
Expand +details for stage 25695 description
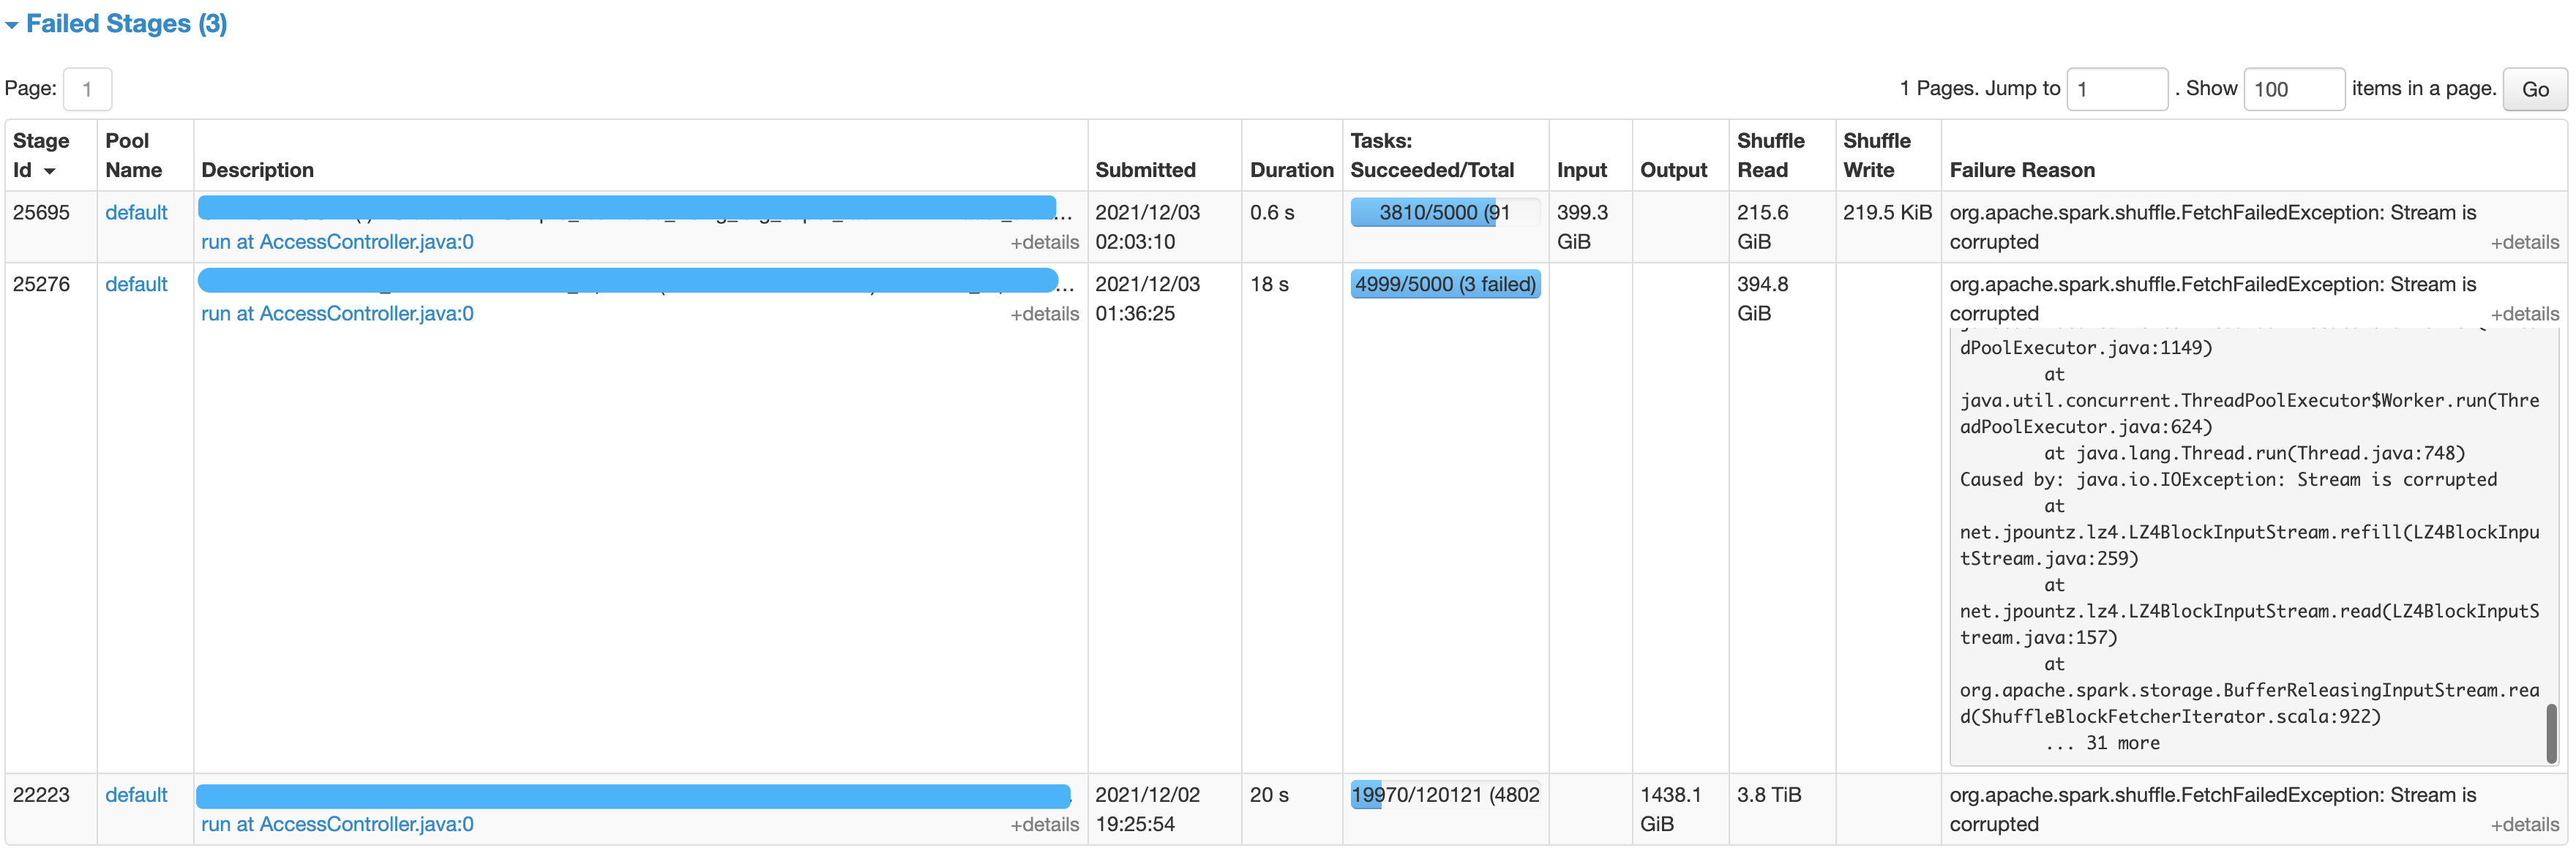1044,242
